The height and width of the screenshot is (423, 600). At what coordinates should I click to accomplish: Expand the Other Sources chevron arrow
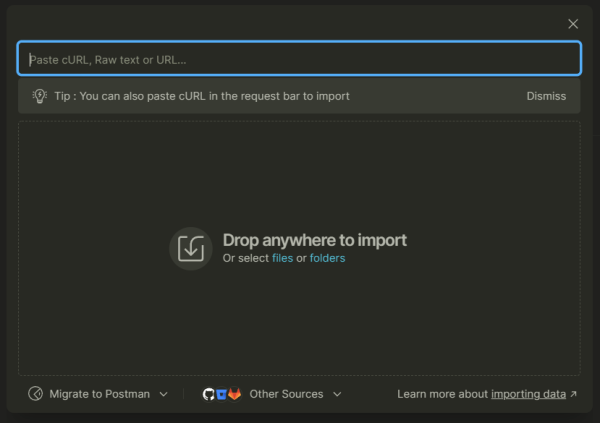coord(337,394)
